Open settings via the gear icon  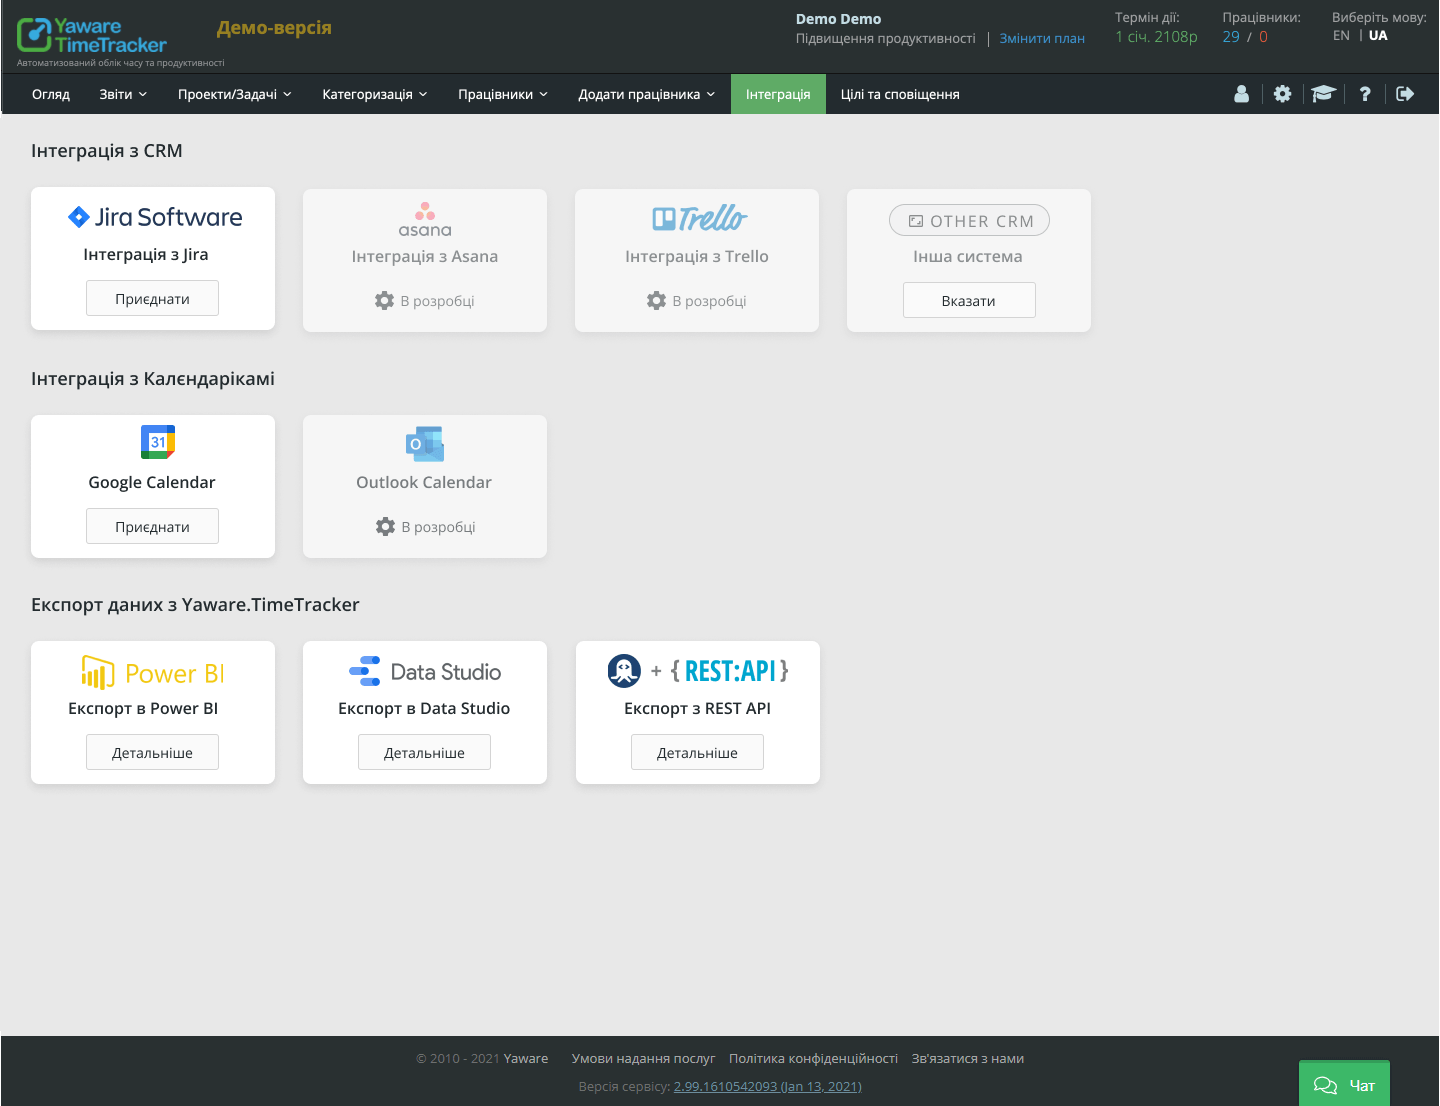(1283, 93)
